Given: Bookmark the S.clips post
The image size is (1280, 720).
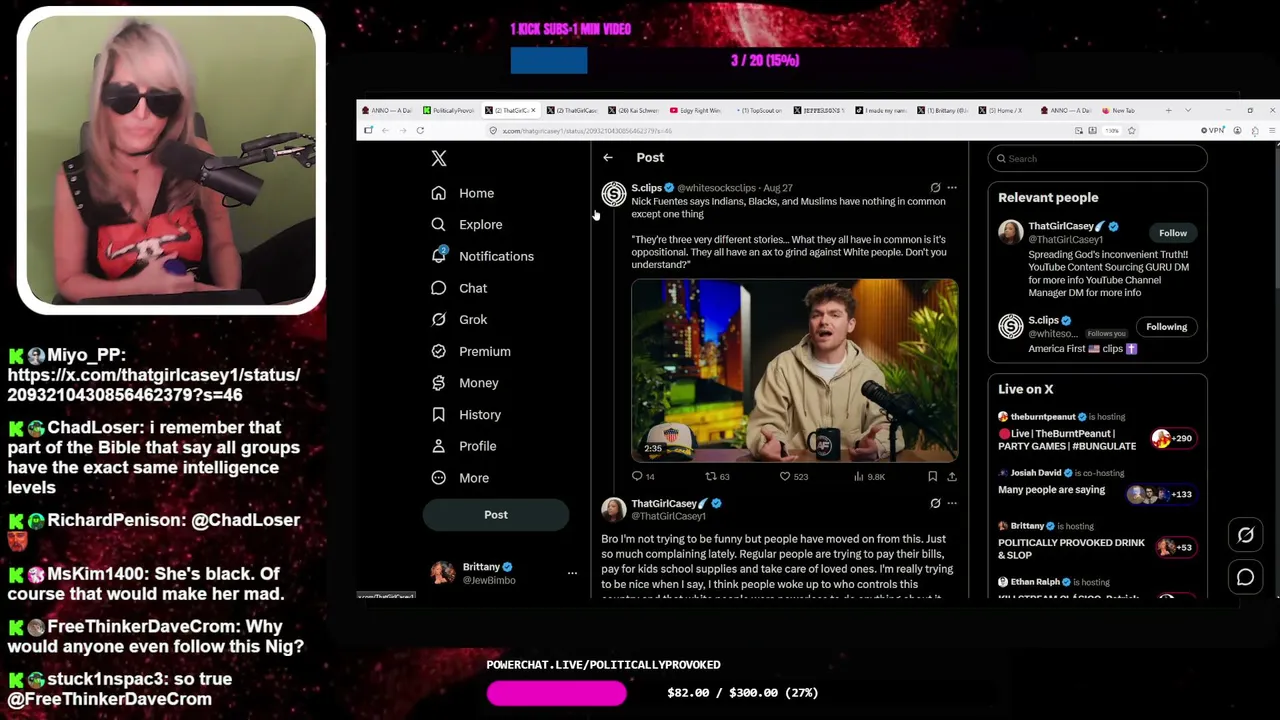Looking at the screenshot, I should tap(932, 477).
